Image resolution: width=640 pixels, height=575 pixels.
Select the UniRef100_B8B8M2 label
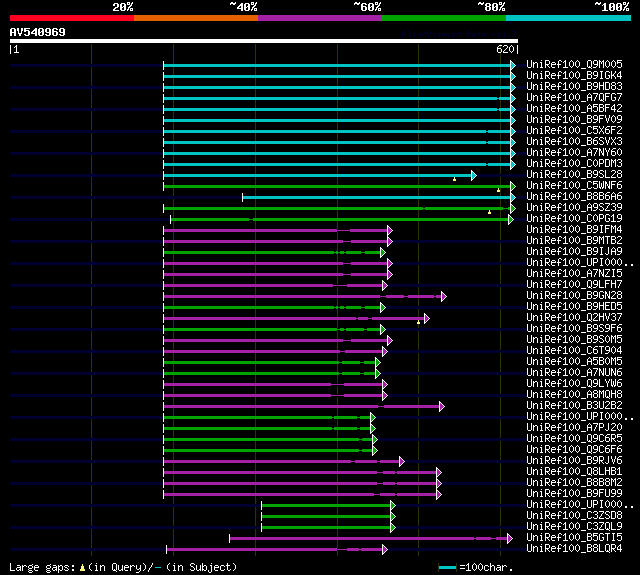point(574,483)
